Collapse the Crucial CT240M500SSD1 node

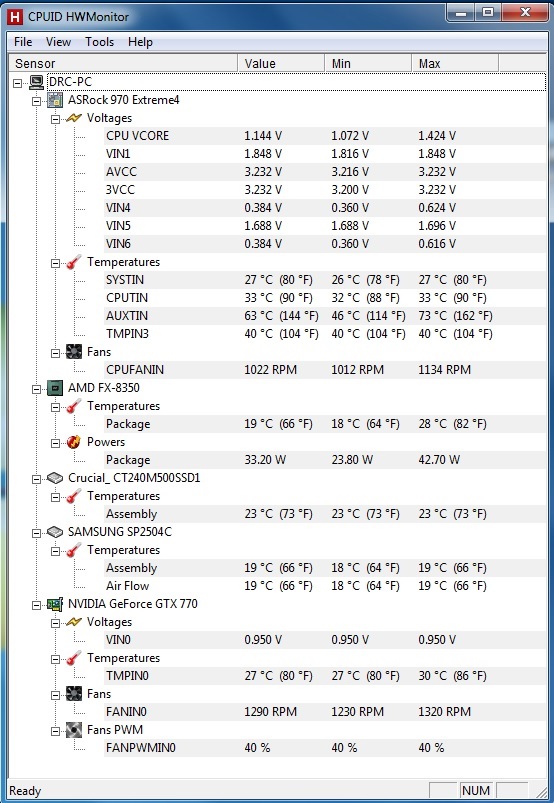click(36, 479)
